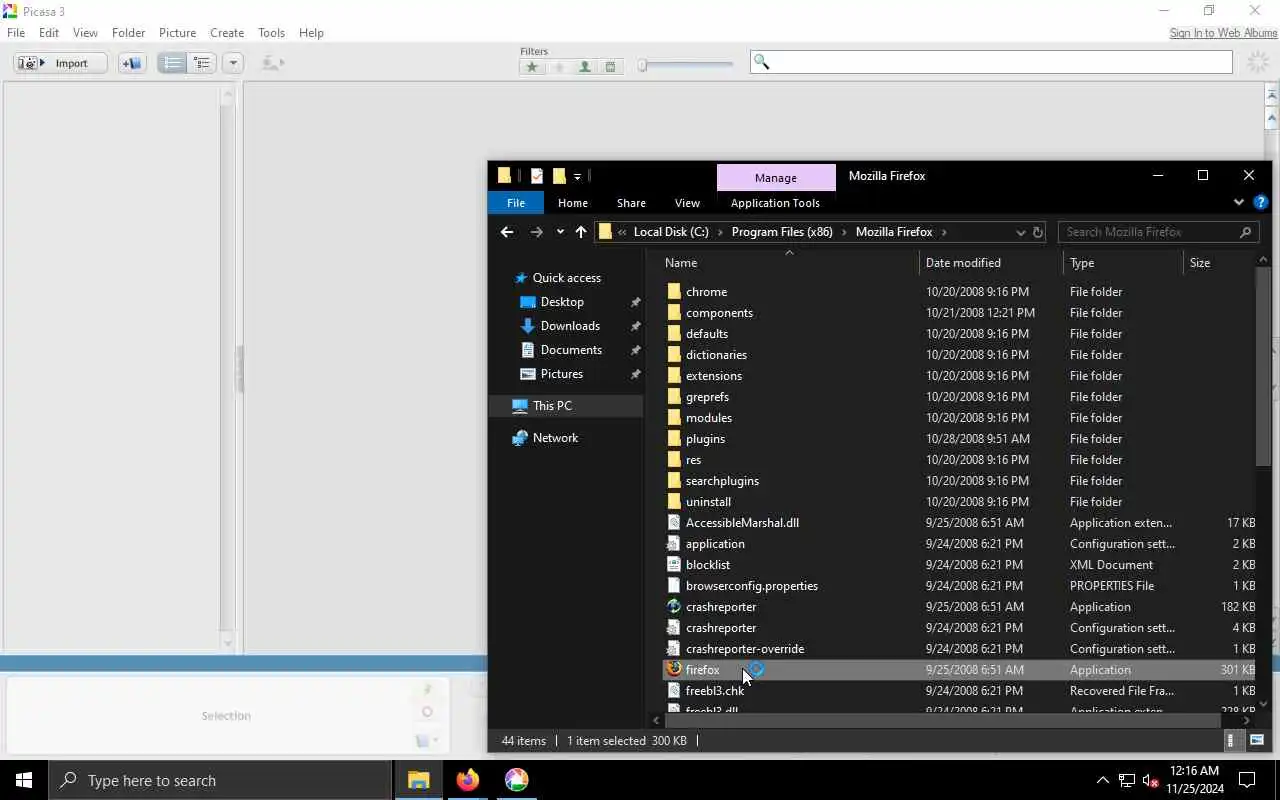Select the firefox application icon
This screenshot has height=800, width=1280.
[x=674, y=670]
